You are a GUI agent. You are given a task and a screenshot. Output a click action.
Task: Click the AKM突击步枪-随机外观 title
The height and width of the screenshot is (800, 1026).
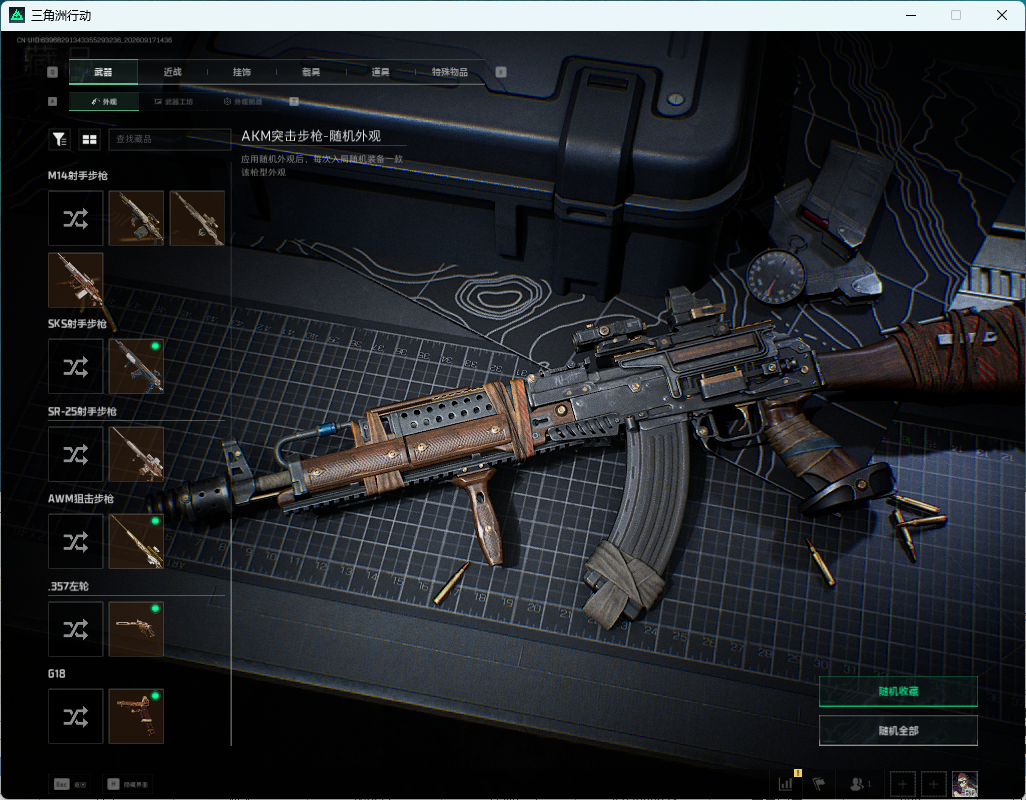click(x=311, y=136)
